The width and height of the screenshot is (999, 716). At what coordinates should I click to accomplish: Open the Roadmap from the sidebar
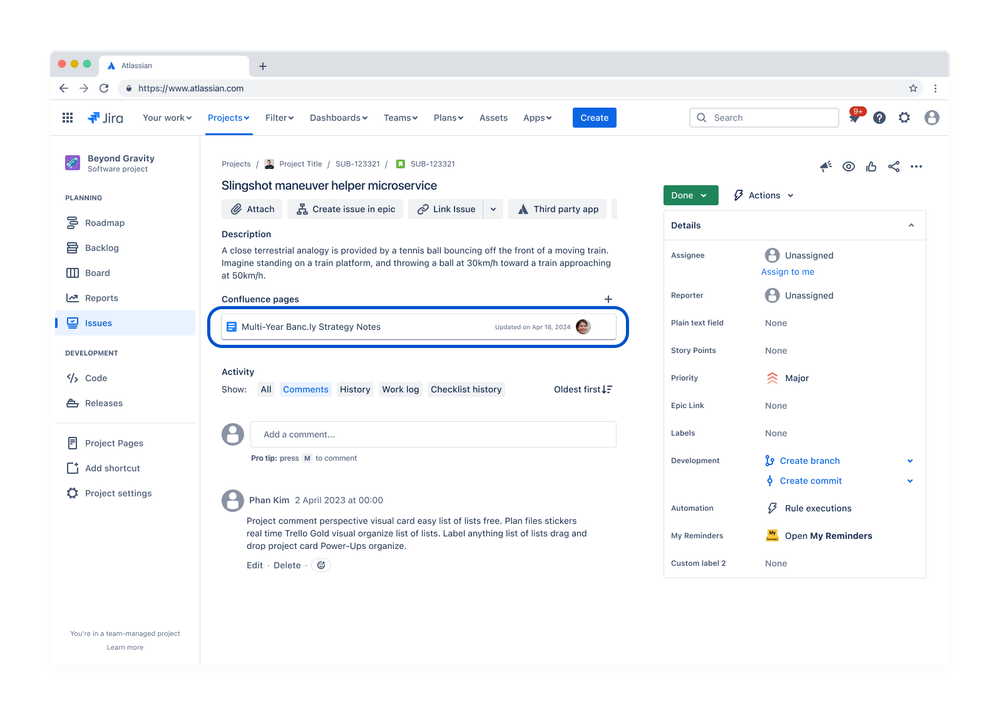click(105, 222)
